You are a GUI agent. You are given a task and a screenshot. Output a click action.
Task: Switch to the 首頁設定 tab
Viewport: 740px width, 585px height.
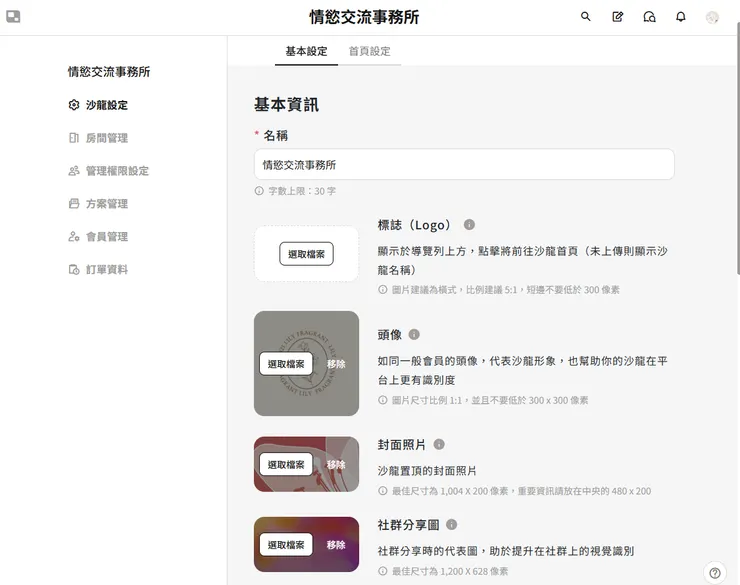point(370,51)
